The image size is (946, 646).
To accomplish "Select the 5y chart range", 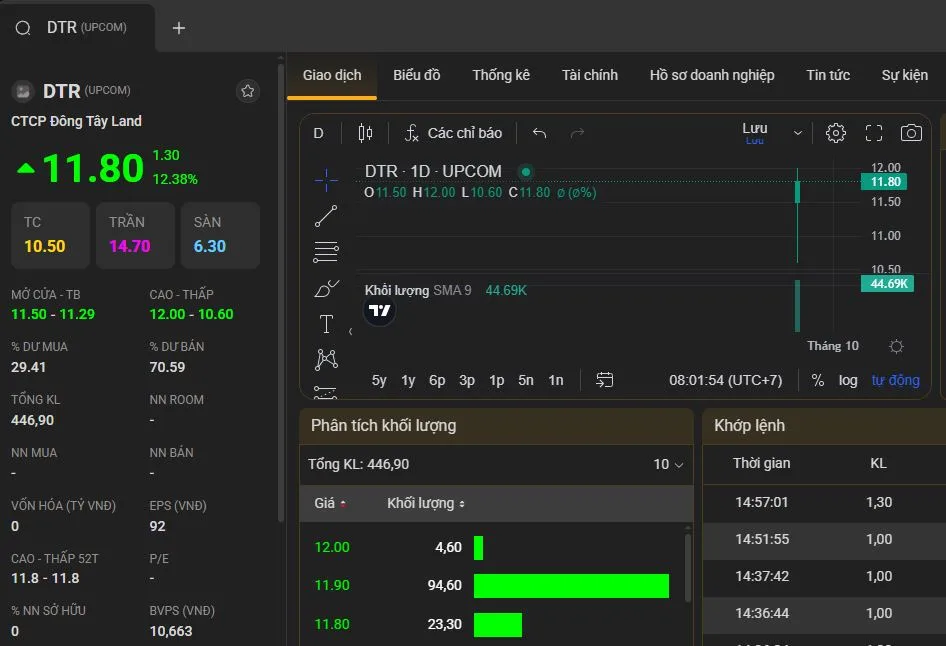I will (x=379, y=380).
